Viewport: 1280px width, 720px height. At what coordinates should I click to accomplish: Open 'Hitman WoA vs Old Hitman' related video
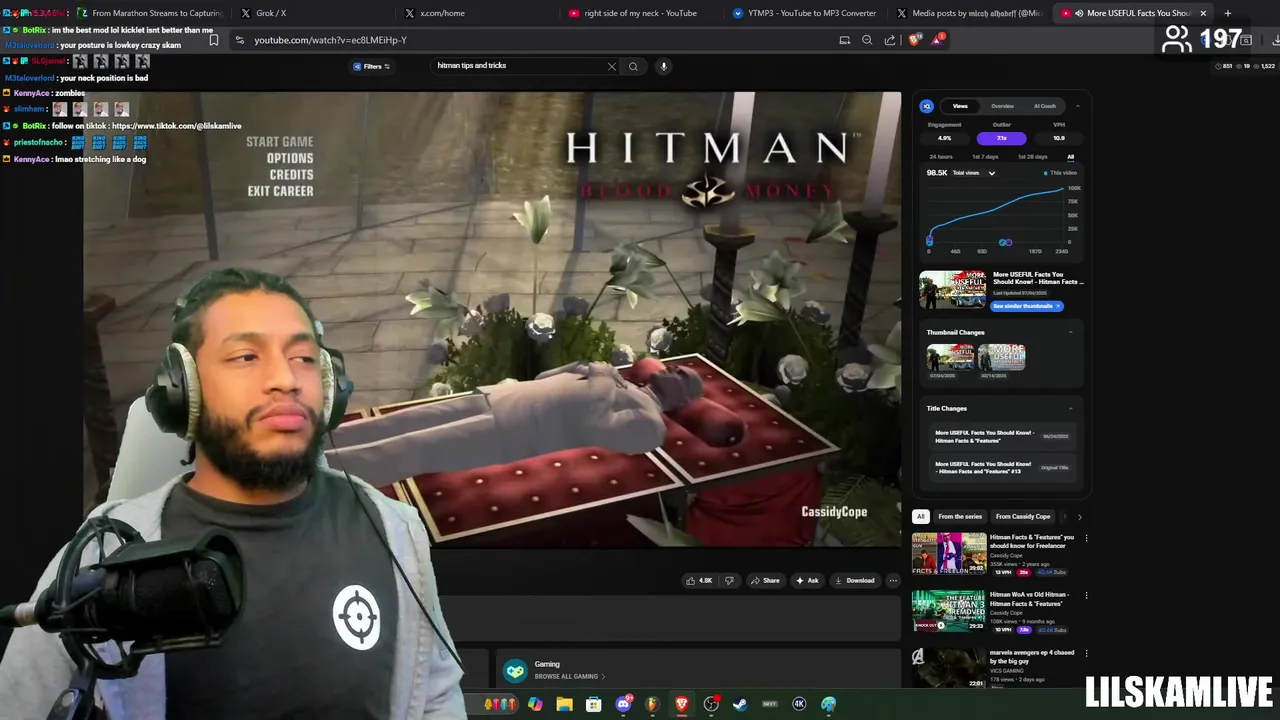(1029, 598)
